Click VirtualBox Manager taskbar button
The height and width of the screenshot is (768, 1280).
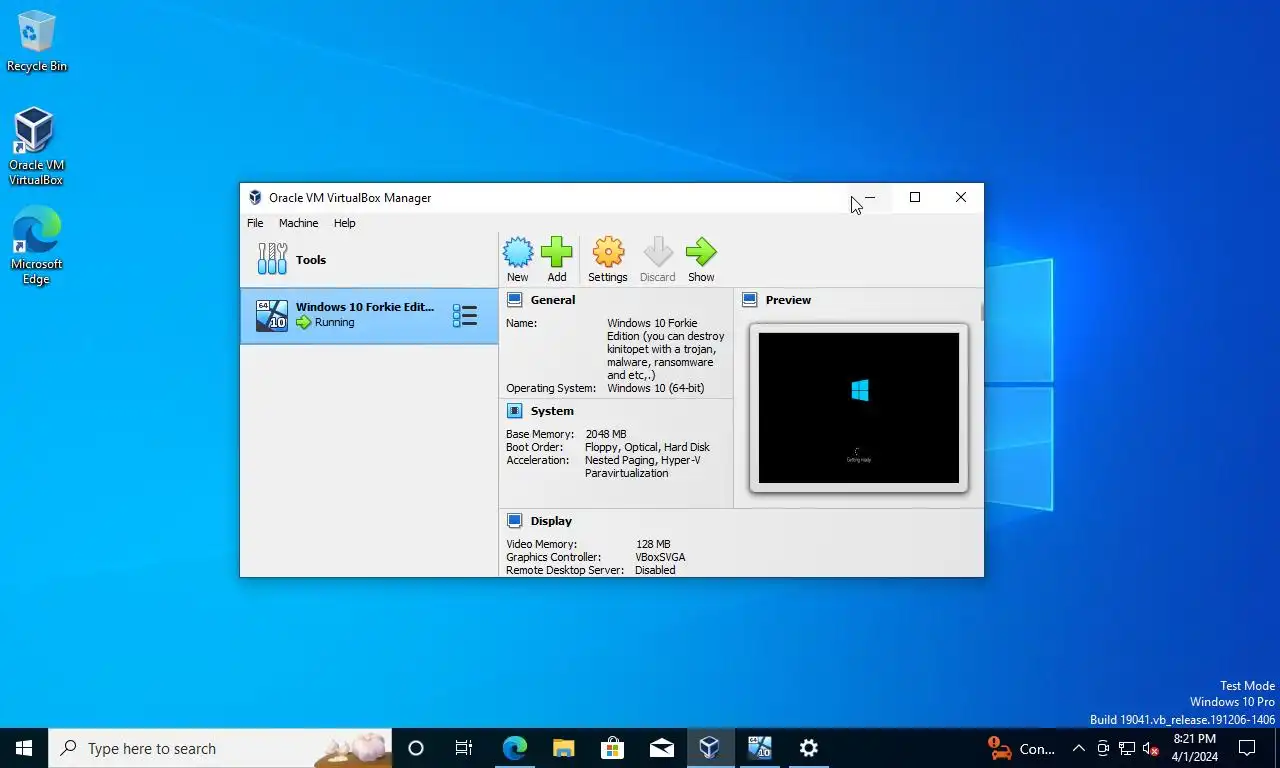coord(710,748)
